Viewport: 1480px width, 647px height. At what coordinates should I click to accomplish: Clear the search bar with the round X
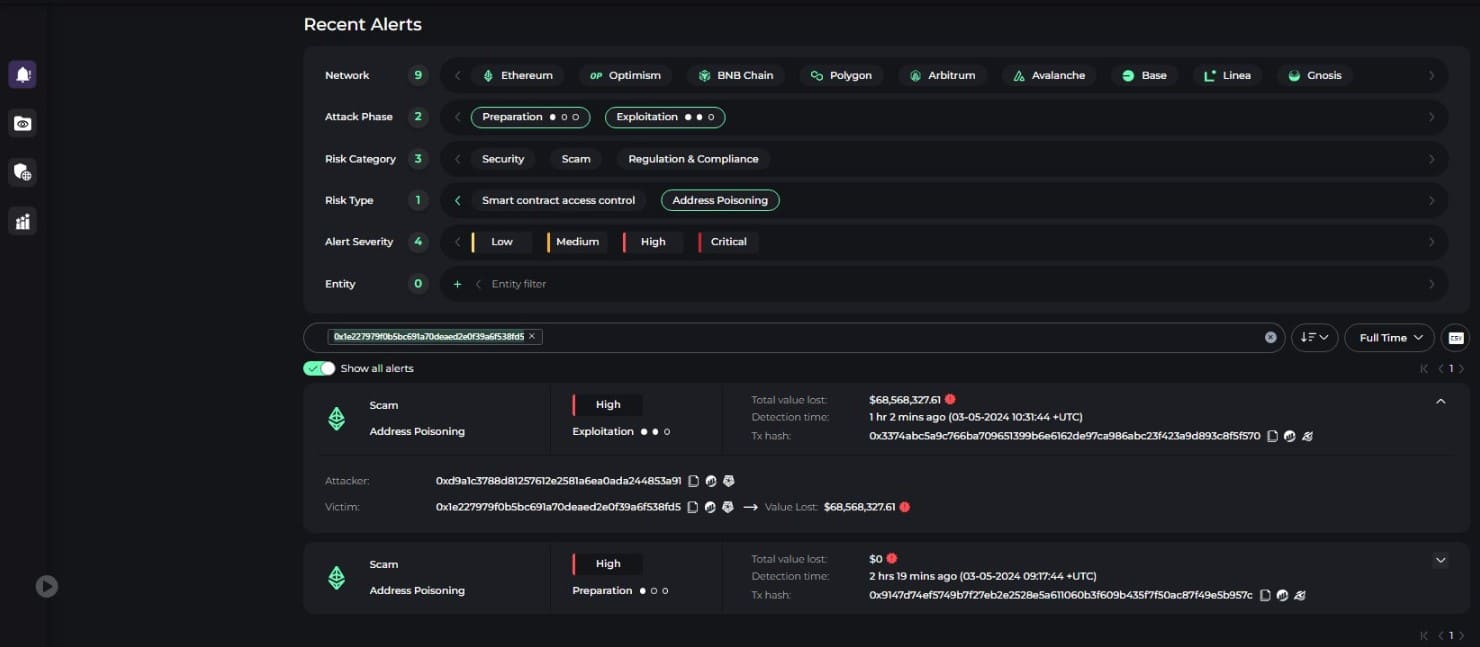[1271, 337]
